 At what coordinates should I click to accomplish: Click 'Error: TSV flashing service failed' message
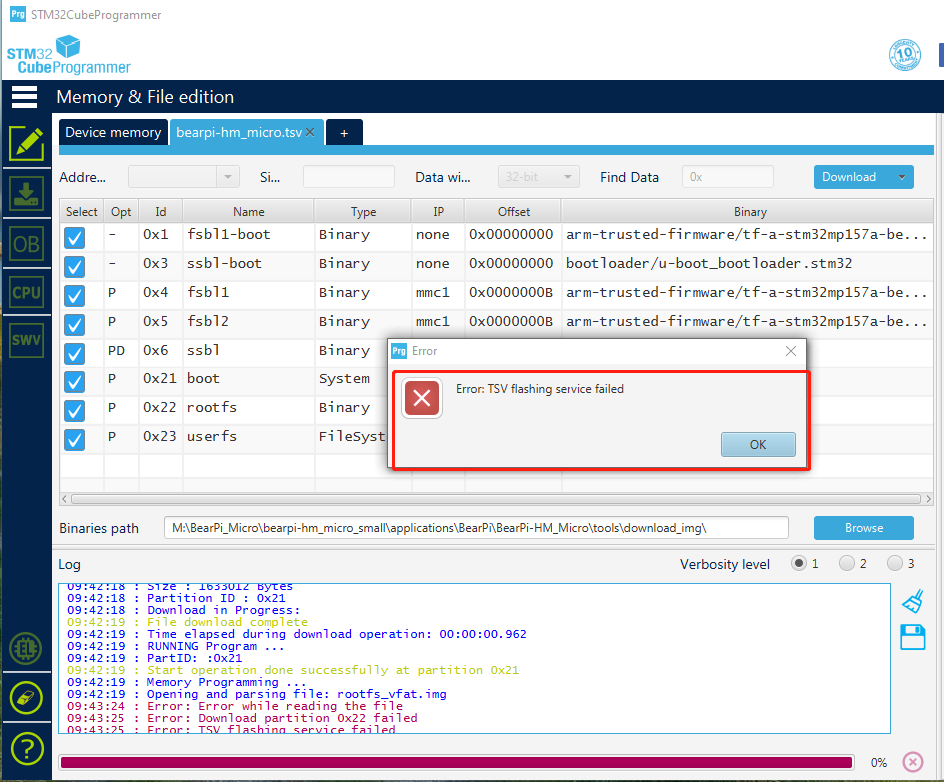coord(539,389)
